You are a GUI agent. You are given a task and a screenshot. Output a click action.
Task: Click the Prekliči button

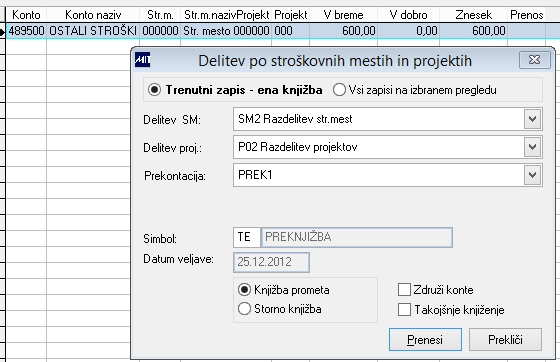click(505, 340)
